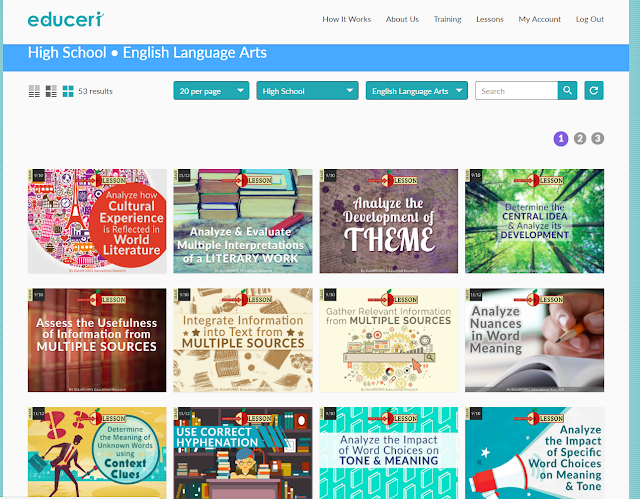This screenshot has width=640, height=499.
Task: Open the Lessons menu item
Action: click(490, 19)
